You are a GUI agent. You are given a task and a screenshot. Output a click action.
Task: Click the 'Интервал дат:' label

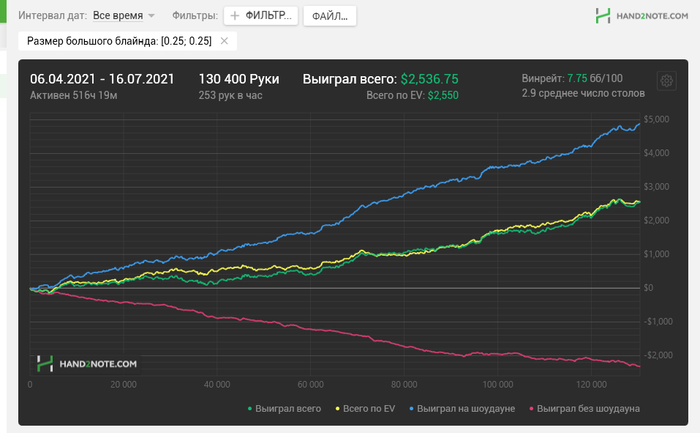tap(53, 15)
